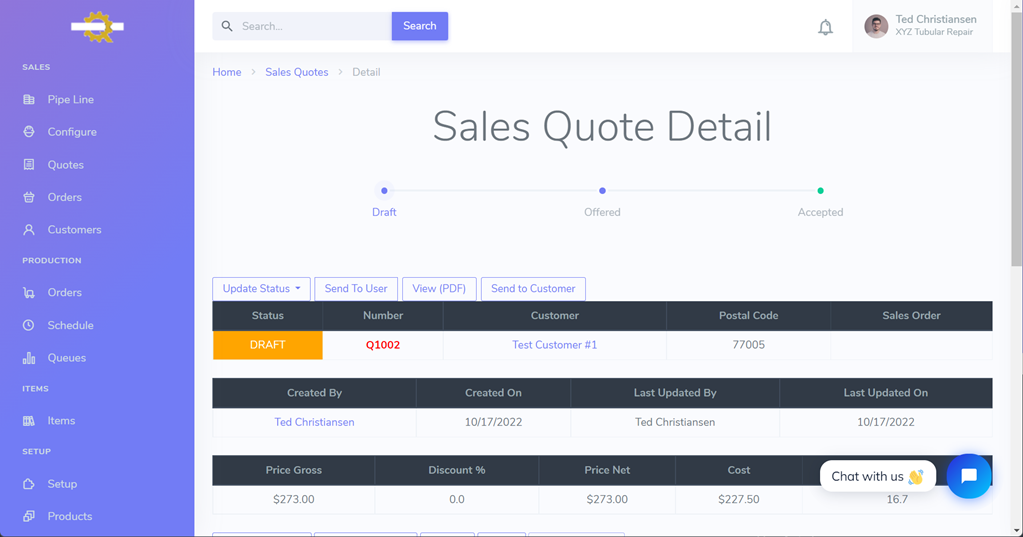Open Test Customer #1 link
The width and height of the screenshot is (1023, 537).
point(554,345)
